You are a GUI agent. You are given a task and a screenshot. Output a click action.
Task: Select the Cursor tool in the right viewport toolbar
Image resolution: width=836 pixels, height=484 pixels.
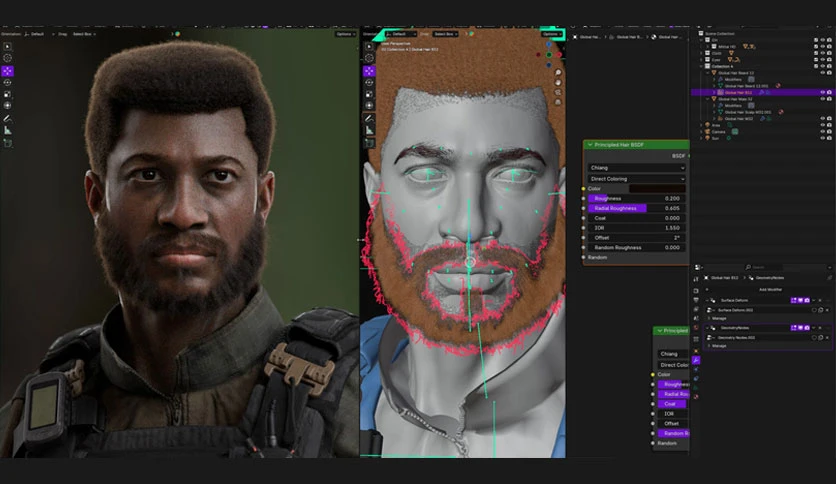(x=369, y=58)
